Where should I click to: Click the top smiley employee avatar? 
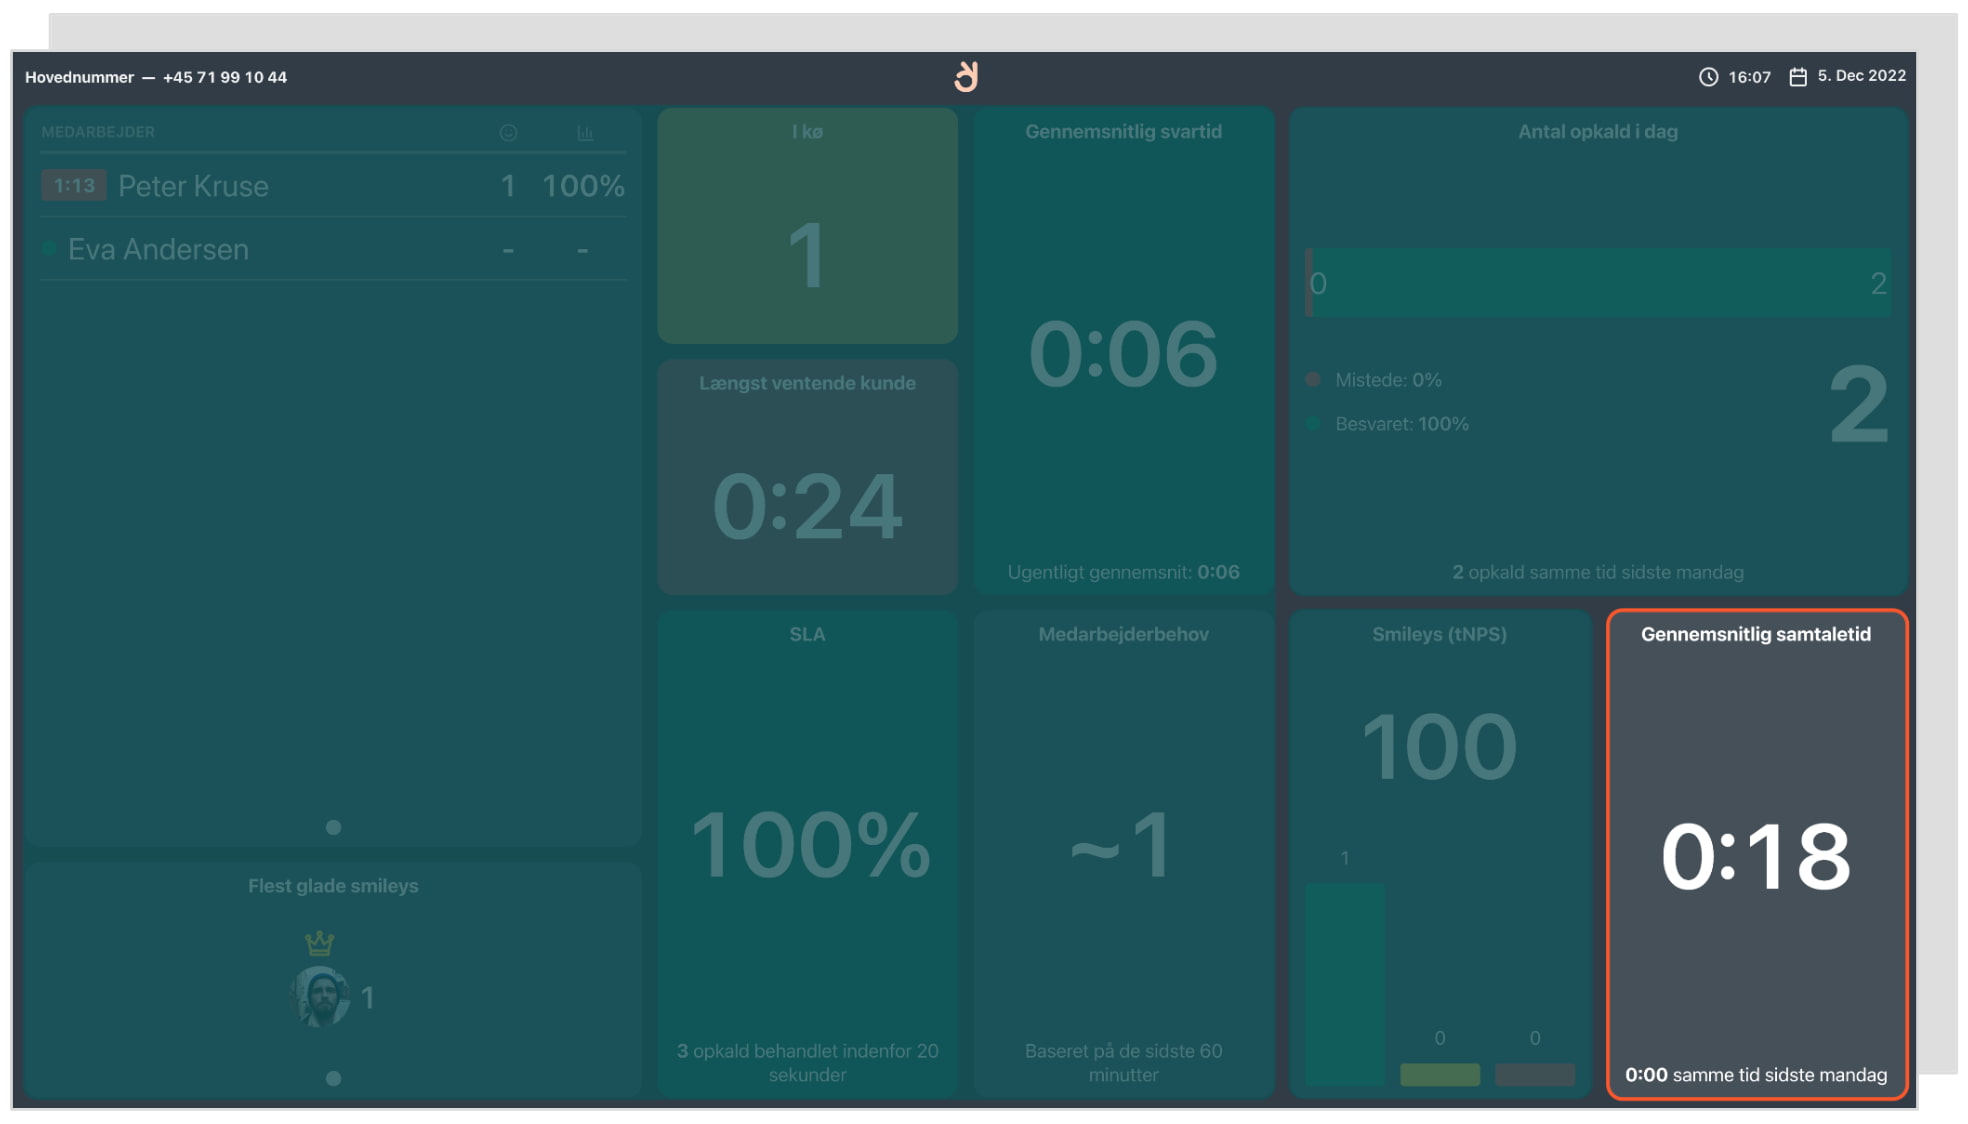tap(320, 997)
